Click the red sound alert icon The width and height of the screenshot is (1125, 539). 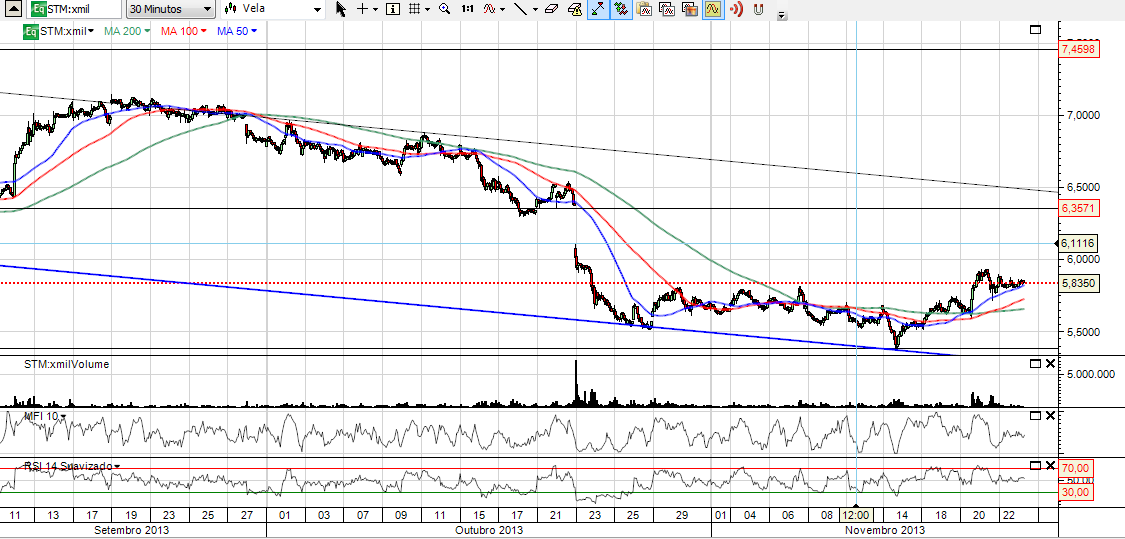[736, 10]
